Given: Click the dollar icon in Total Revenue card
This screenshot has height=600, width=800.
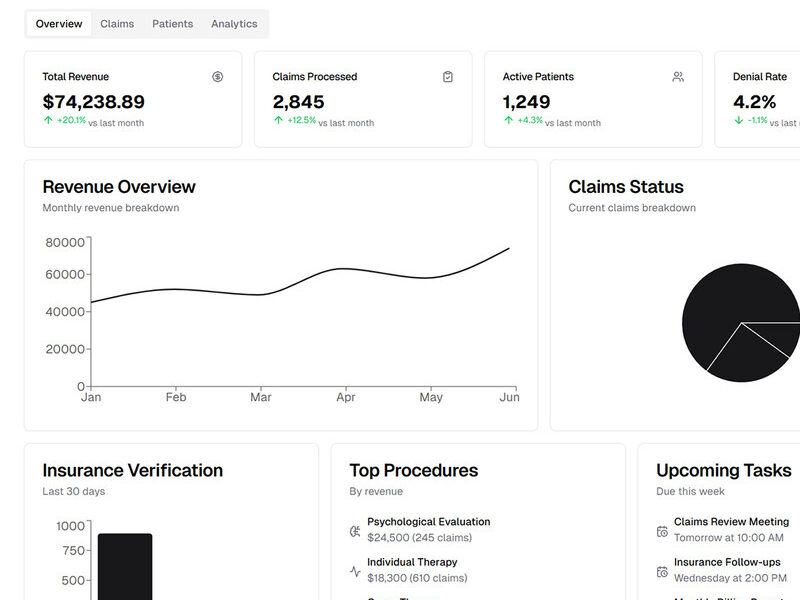Looking at the screenshot, I should [x=218, y=77].
